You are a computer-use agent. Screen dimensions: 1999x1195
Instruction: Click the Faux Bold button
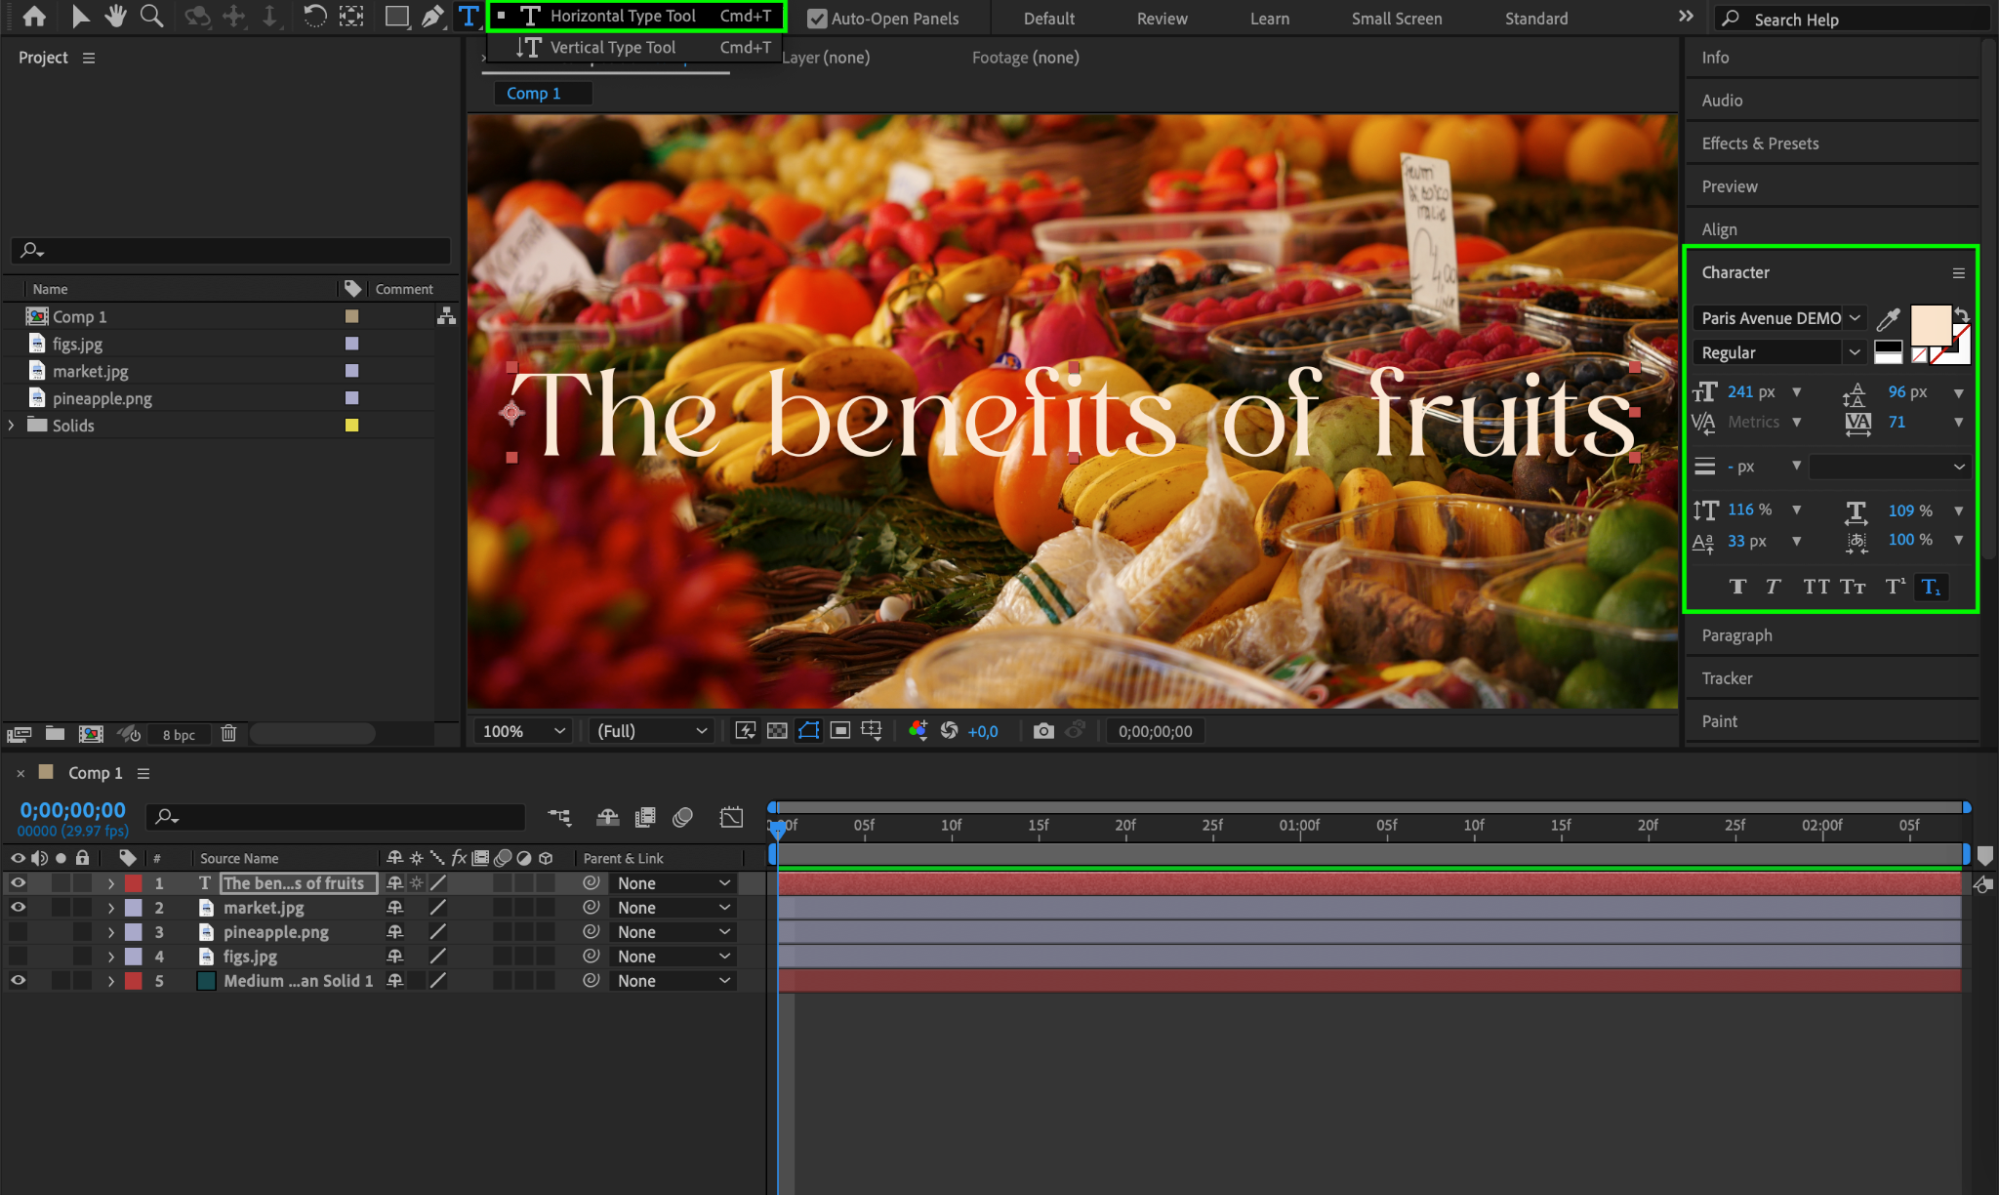pos(1738,587)
